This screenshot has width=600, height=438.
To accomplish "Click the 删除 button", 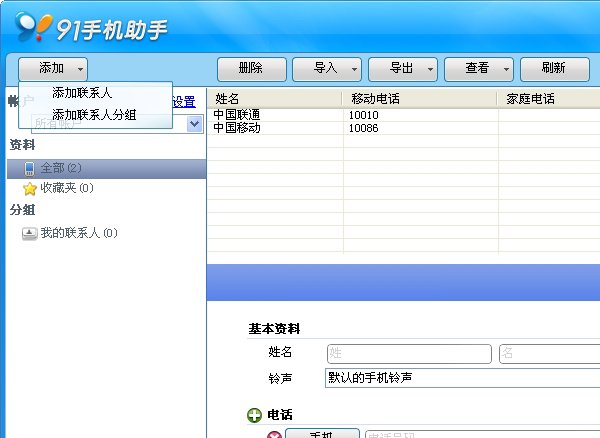I will tap(251, 69).
